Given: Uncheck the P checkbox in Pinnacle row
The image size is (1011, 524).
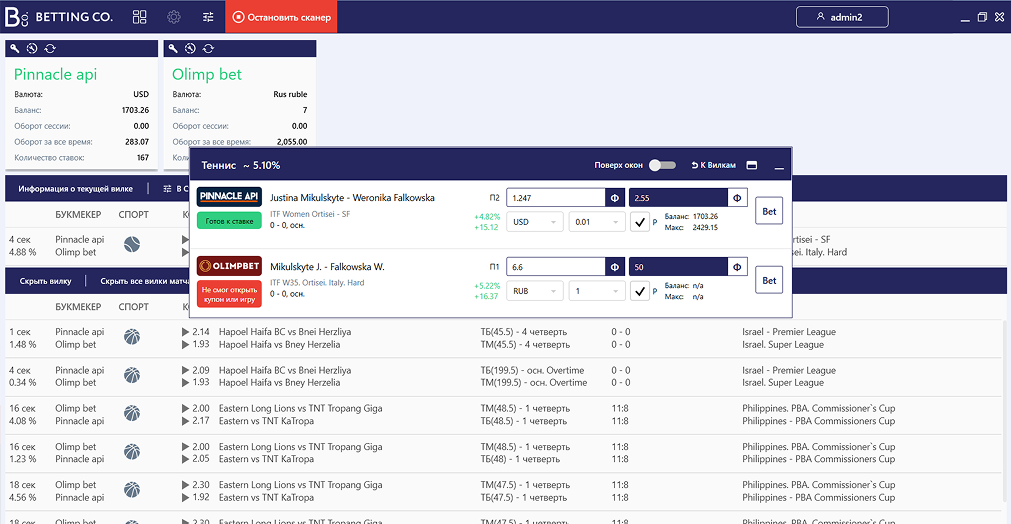Looking at the screenshot, I should pyautogui.click(x=641, y=222).
